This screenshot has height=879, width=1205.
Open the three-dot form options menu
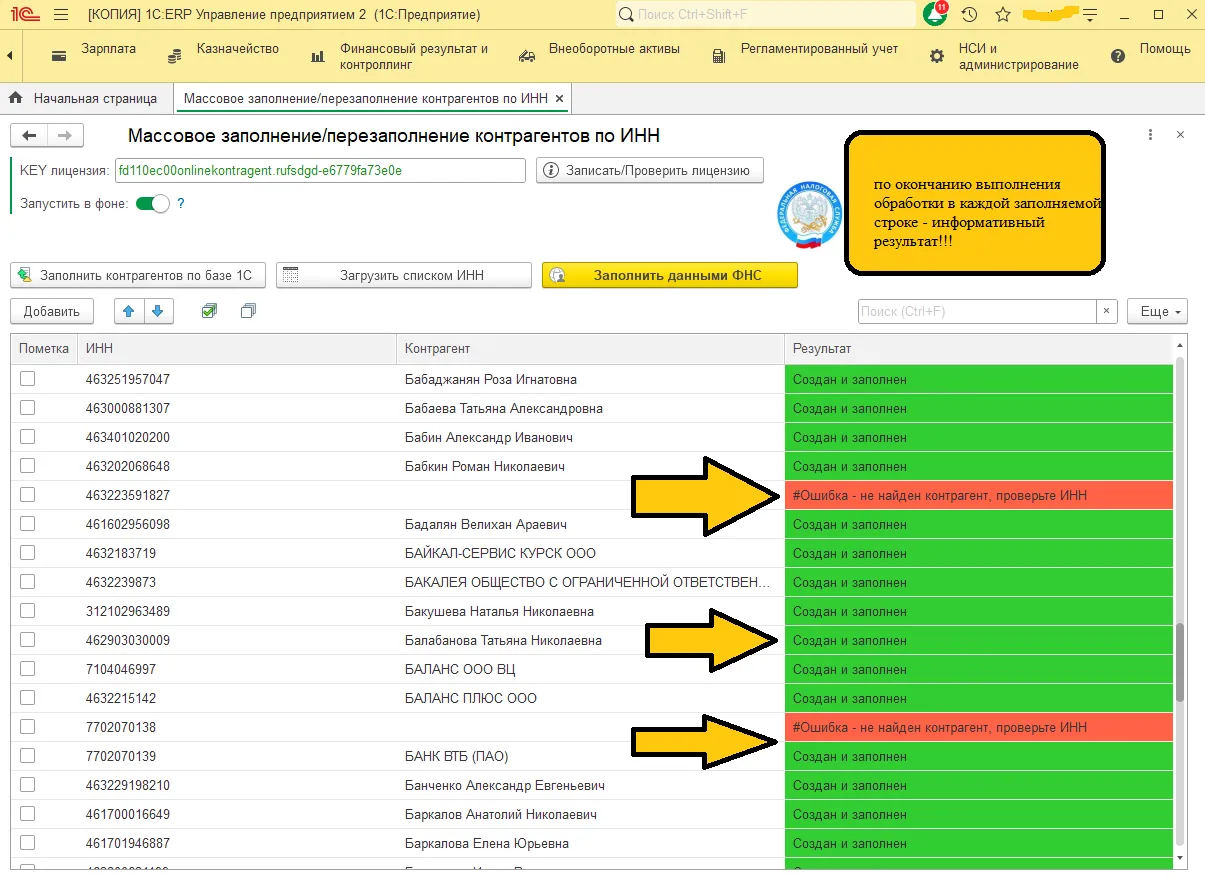[1150, 135]
